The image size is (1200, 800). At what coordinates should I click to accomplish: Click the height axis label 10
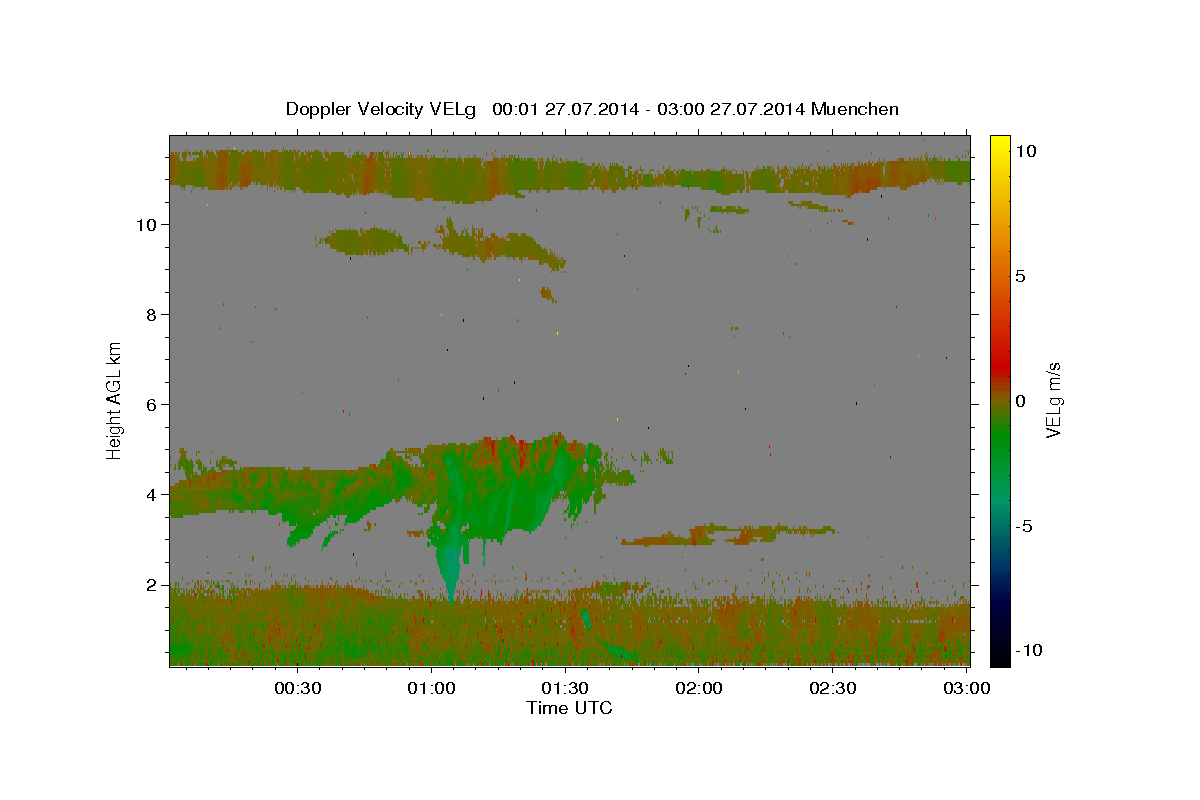(147, 225)
